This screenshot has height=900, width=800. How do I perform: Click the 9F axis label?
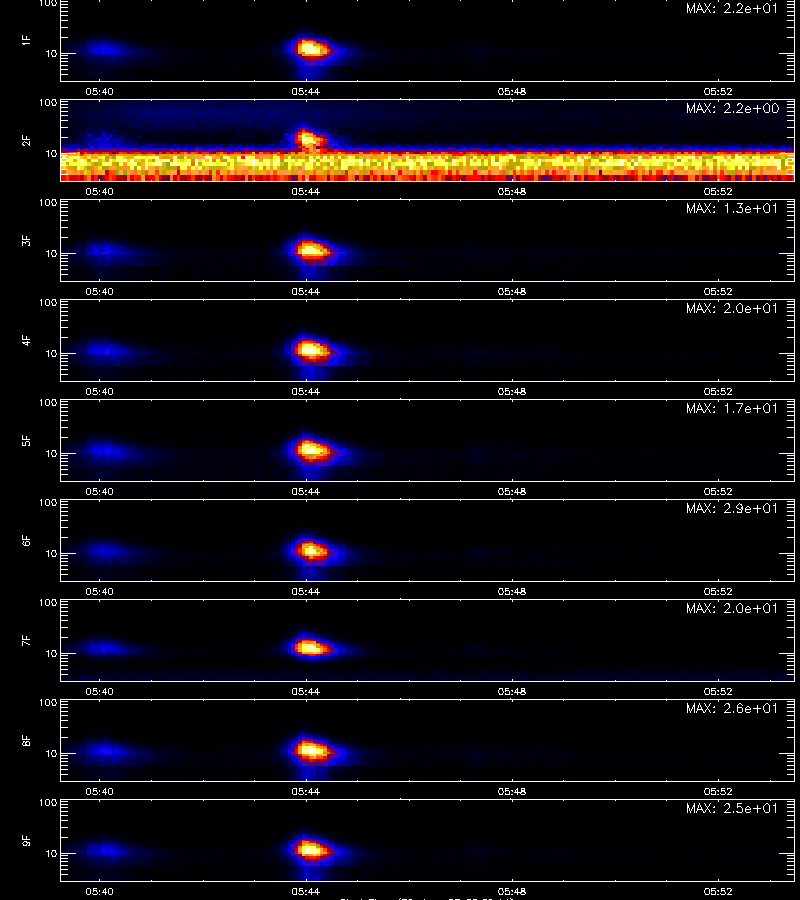(x=26, y=840)
